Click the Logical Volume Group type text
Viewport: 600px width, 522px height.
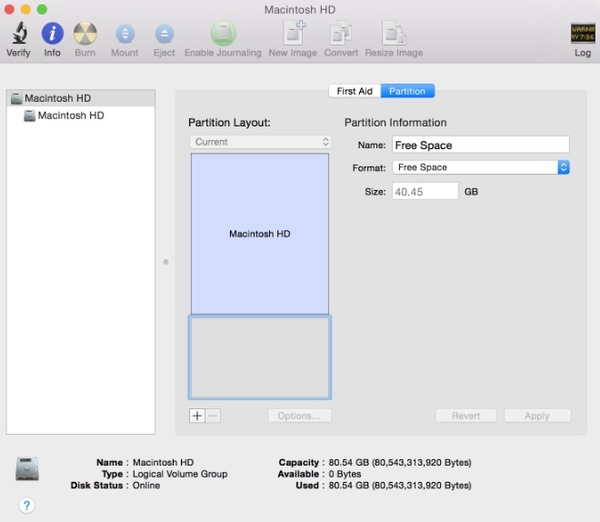pyautogui.click(x=180, y=474)
